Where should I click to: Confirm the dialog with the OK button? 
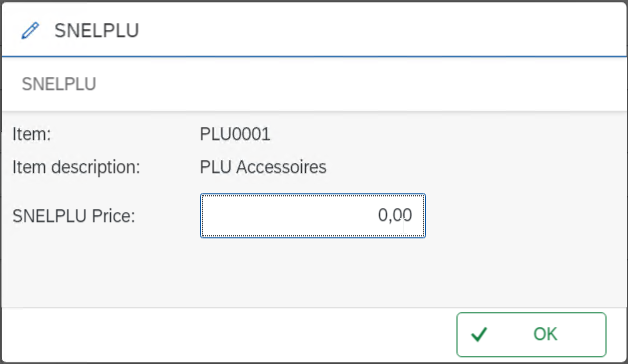531,334
